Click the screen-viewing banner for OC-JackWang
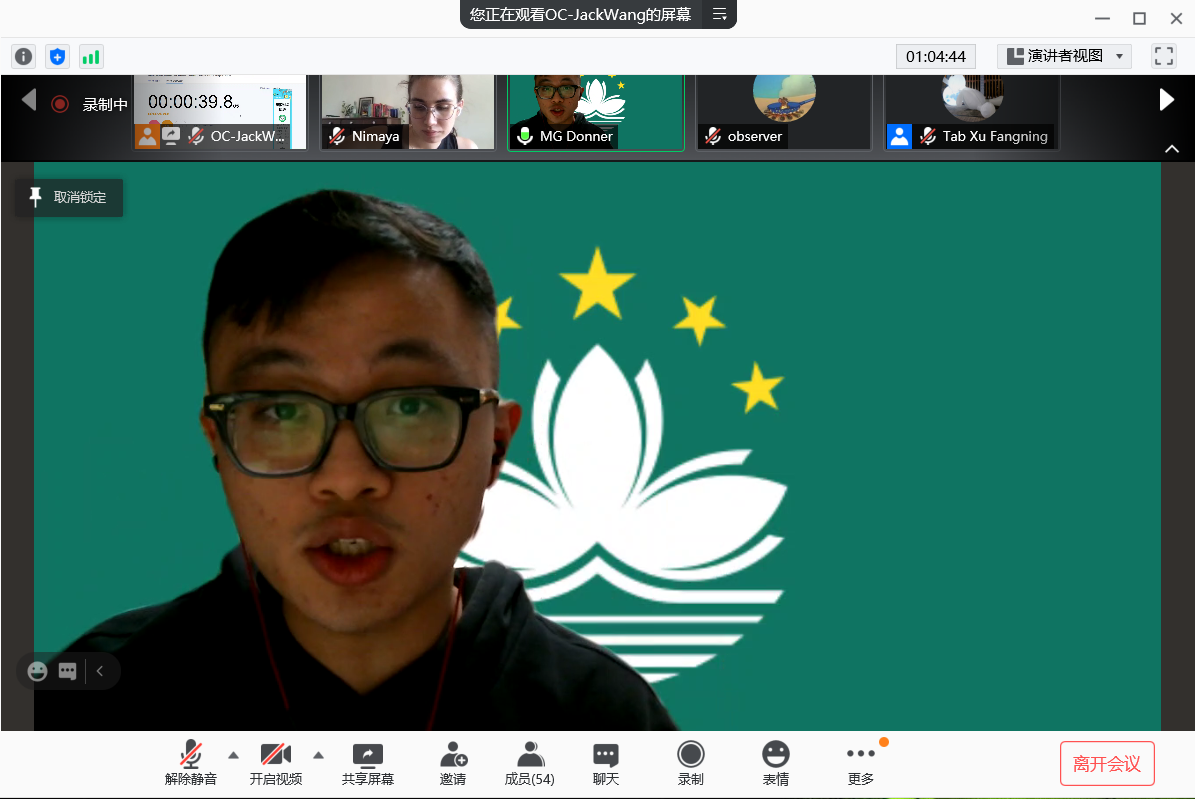Screen dimensions: 1195x799 coord(581,14)
